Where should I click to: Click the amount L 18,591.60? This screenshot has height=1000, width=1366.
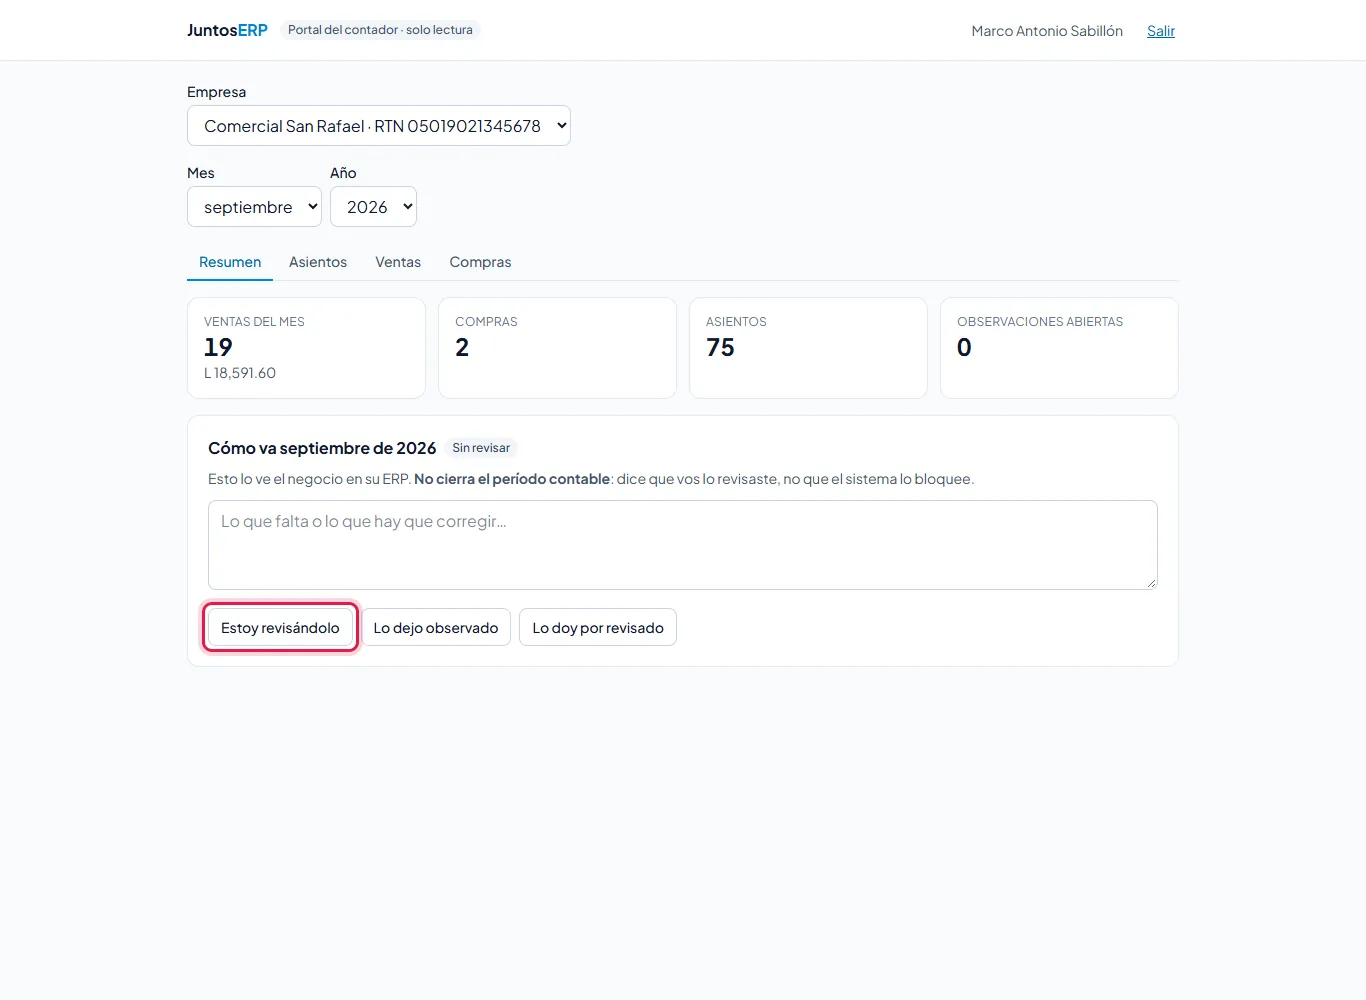[x=240, y=373]
